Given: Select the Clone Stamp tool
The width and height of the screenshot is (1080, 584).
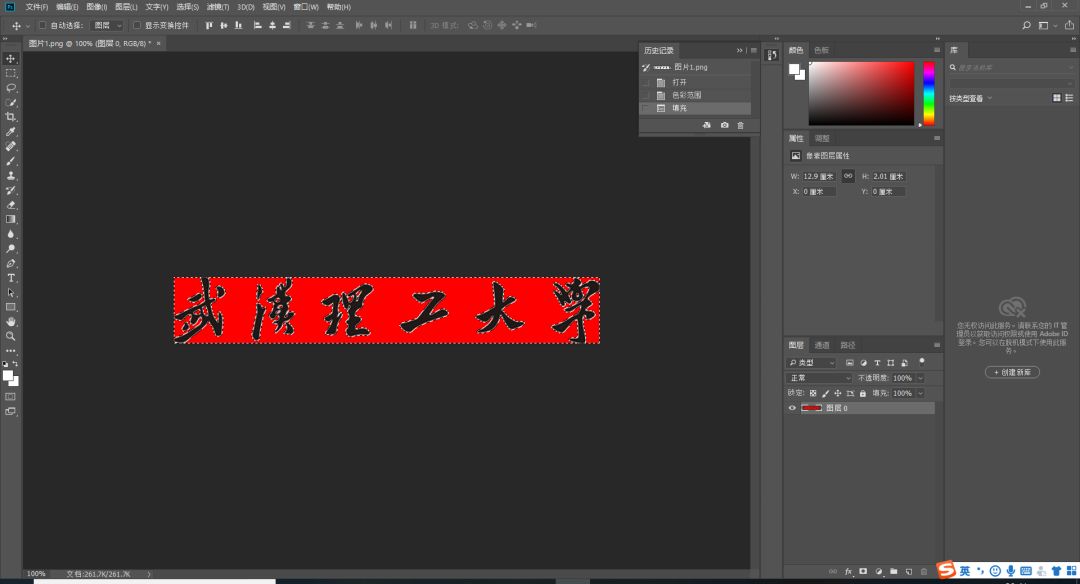Looking at the screenshot, I should (10, 176).
